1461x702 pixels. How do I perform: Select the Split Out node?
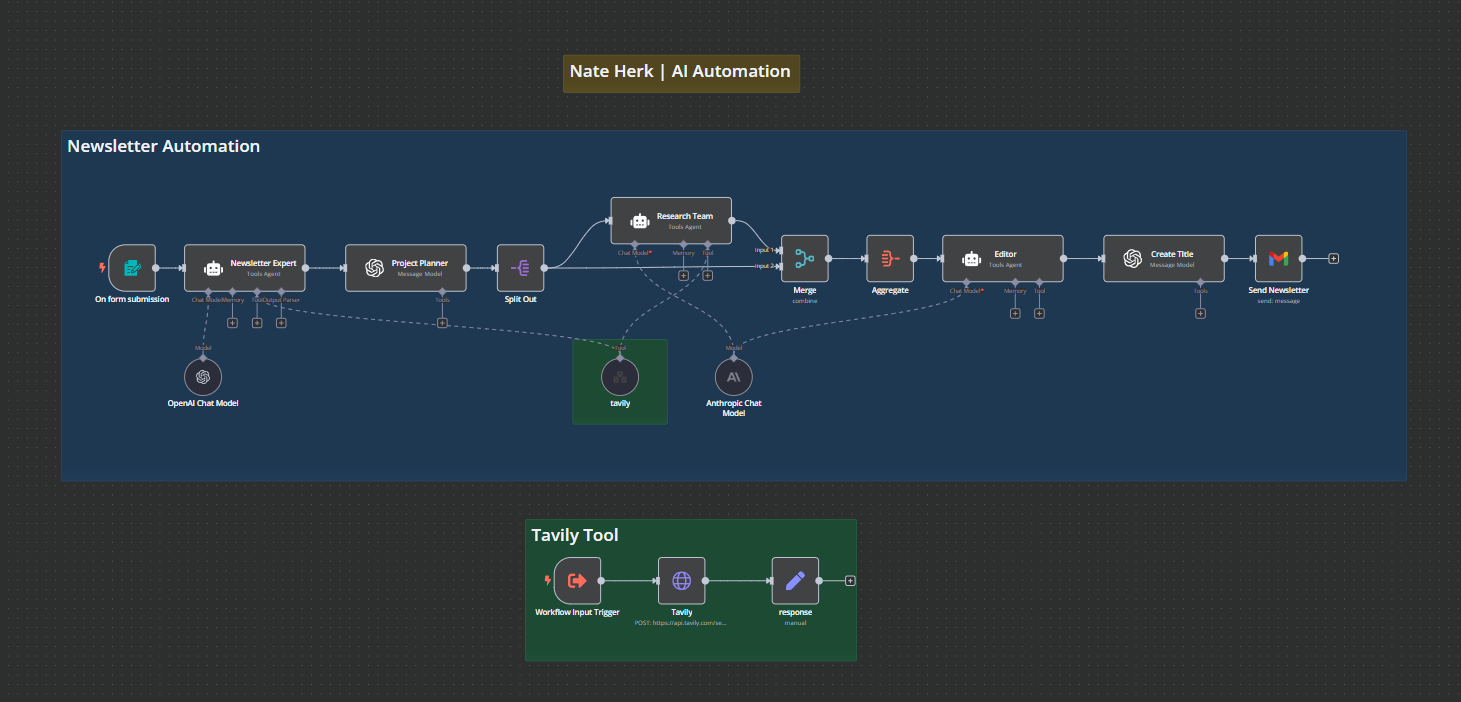[x=520, y=268]
